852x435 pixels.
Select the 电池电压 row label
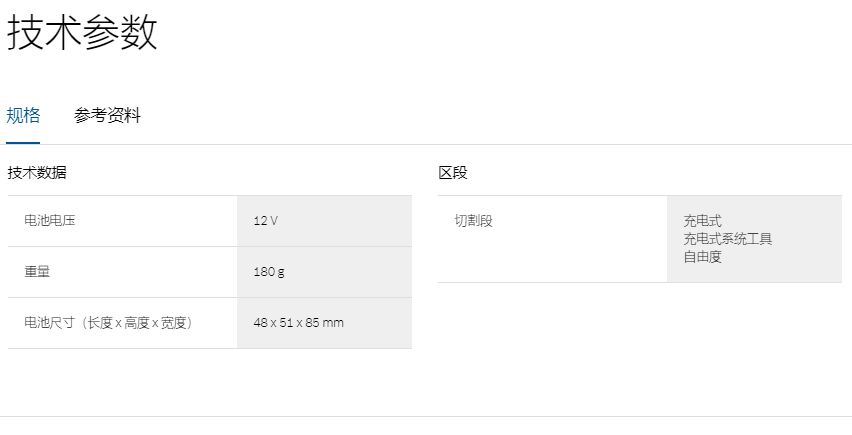pyautogui.click(x=50, y=220)
